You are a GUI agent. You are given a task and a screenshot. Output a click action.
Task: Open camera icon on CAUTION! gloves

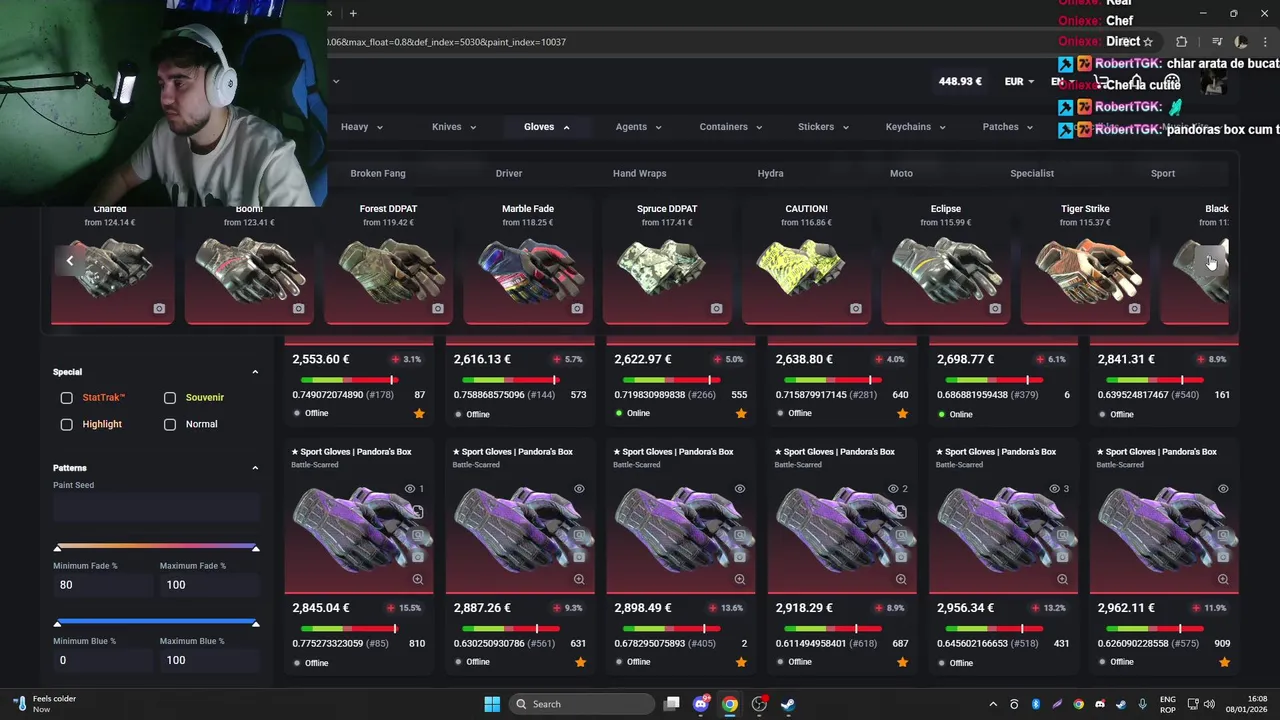[855, 309]
